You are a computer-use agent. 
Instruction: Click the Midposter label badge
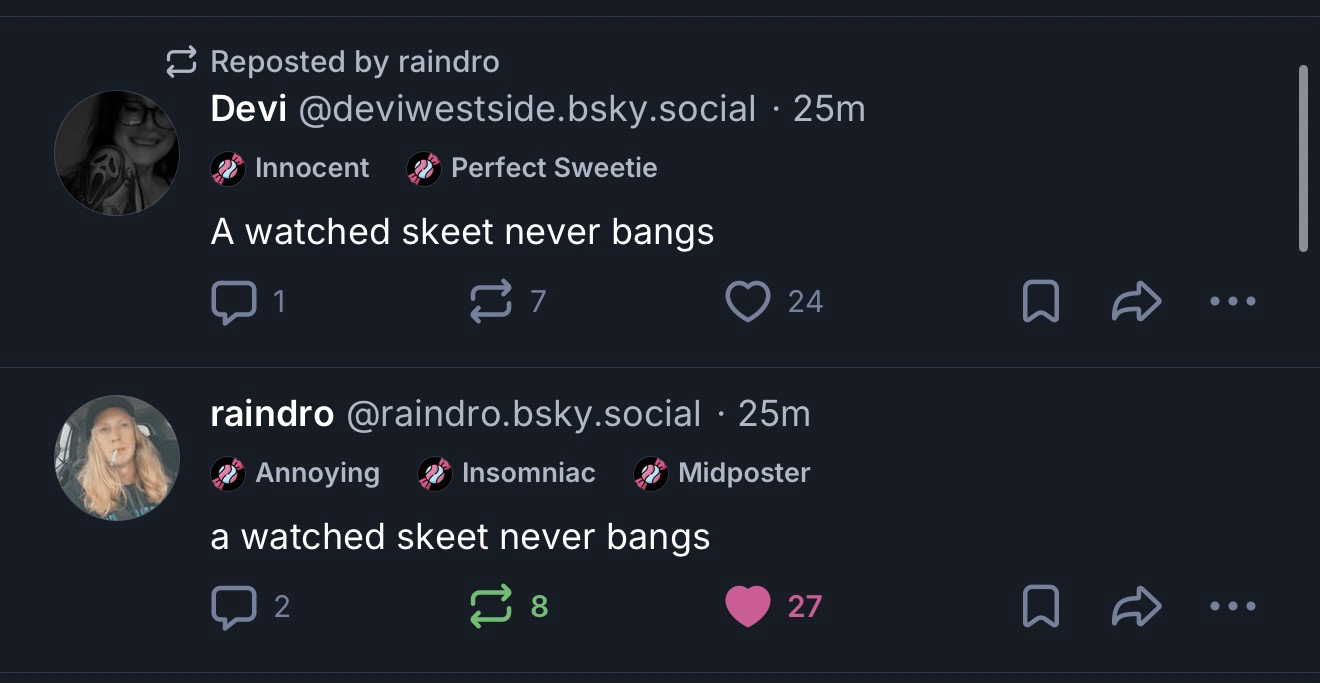coord(723,473)
